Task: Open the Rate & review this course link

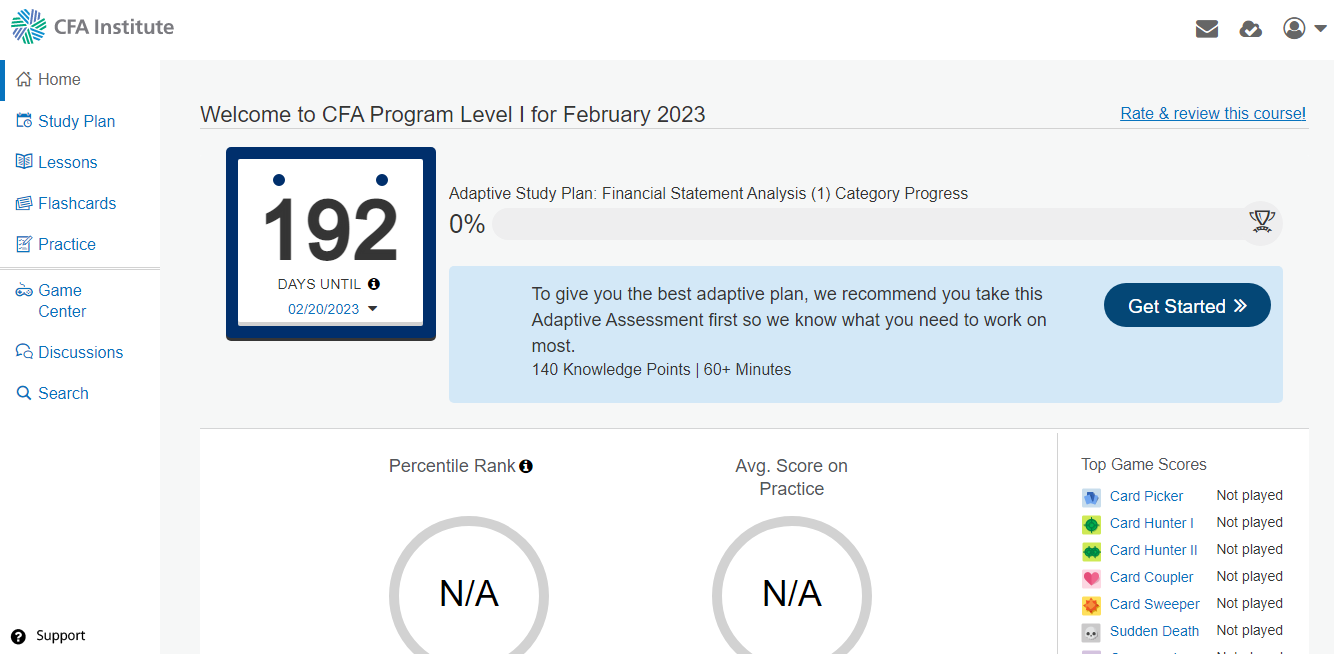Action: tap(1213, 114)
